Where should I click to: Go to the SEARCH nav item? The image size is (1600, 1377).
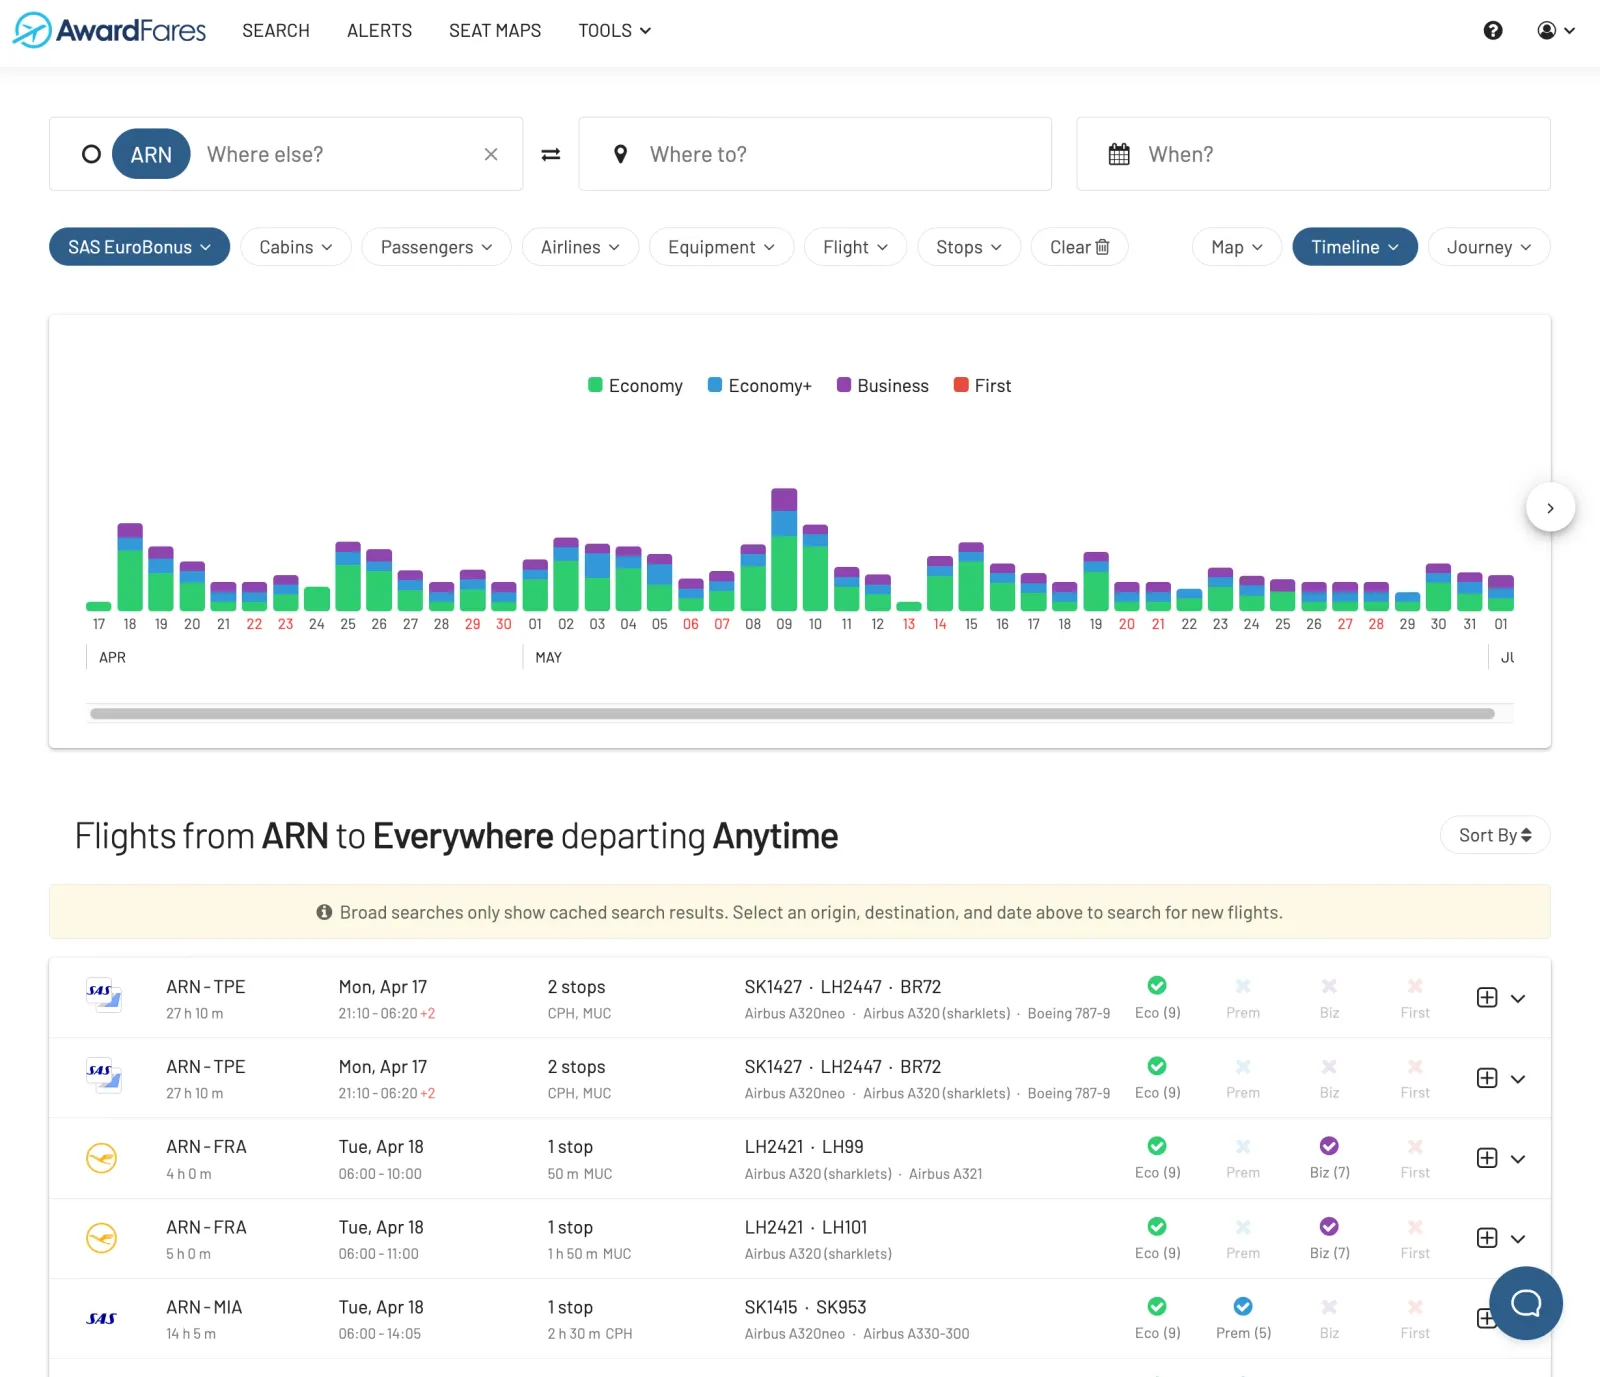[276, 30]
